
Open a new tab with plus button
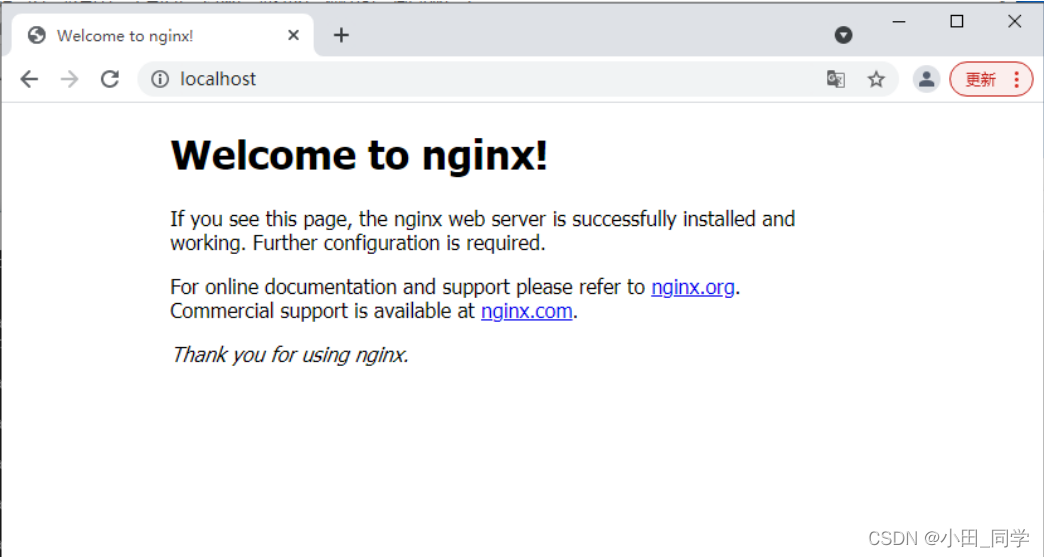(341, 35)
